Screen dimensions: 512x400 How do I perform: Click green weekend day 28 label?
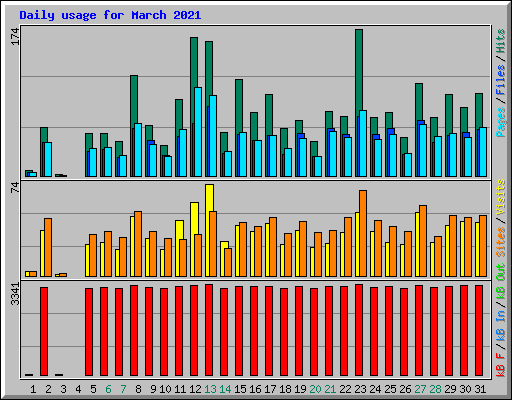coord(435,389)
